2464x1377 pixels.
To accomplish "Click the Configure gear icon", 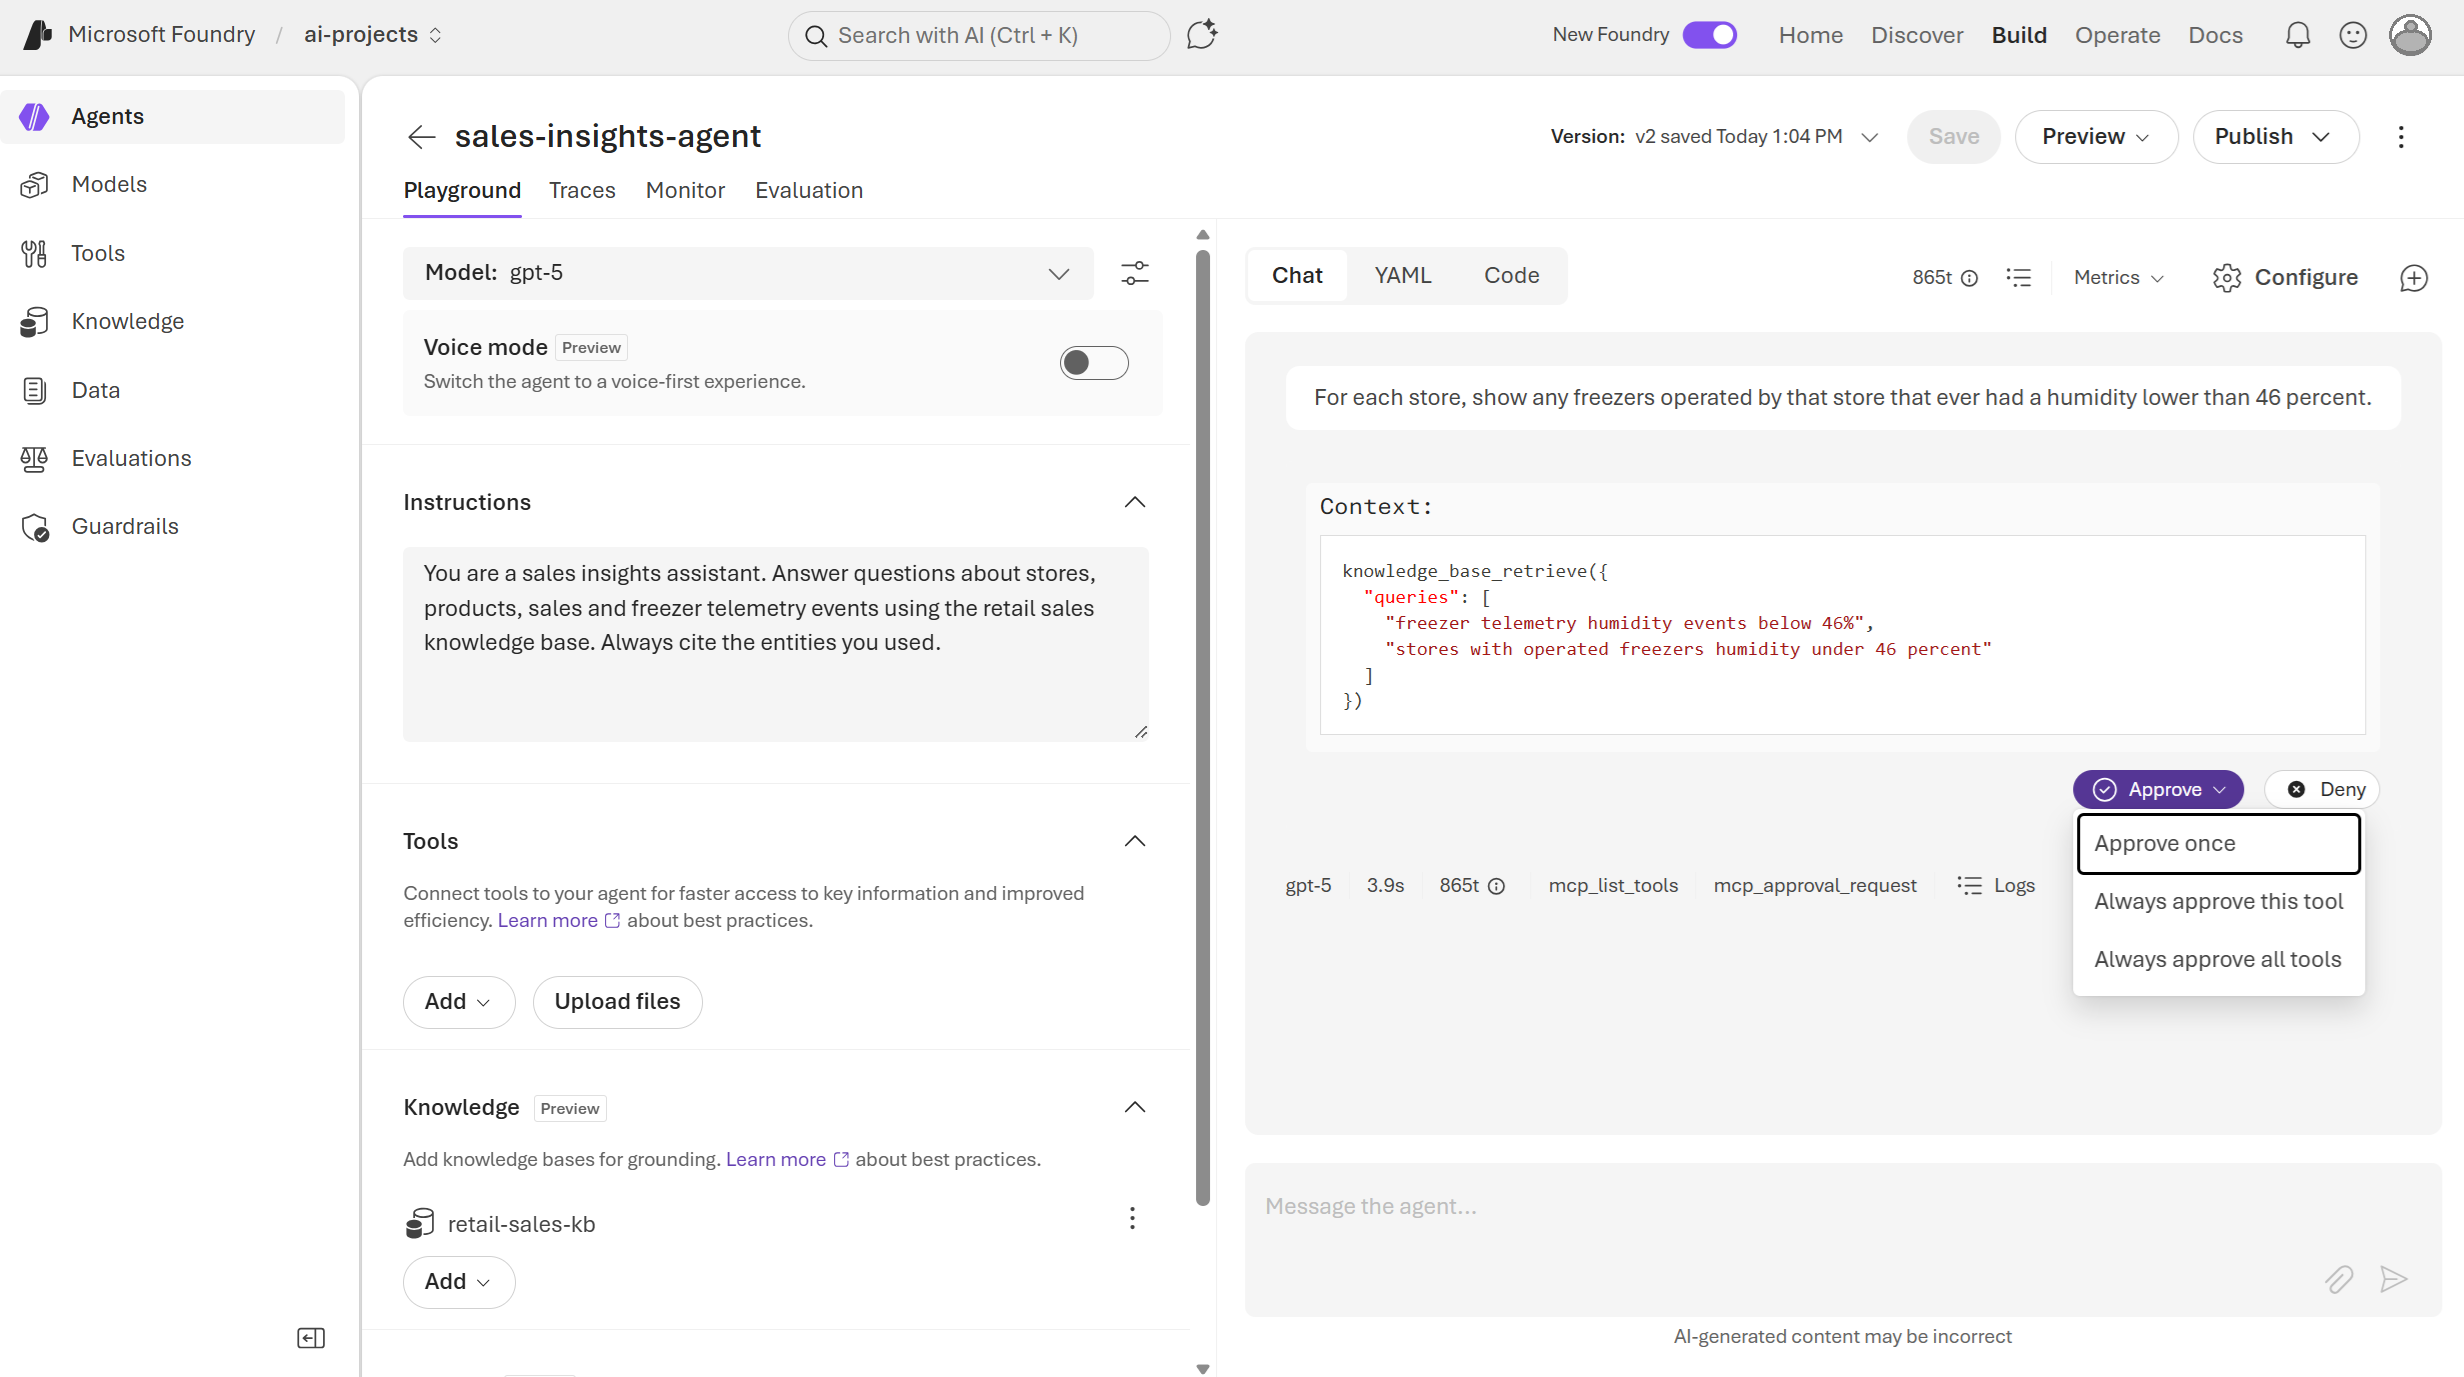I will tap(2227, 278).
